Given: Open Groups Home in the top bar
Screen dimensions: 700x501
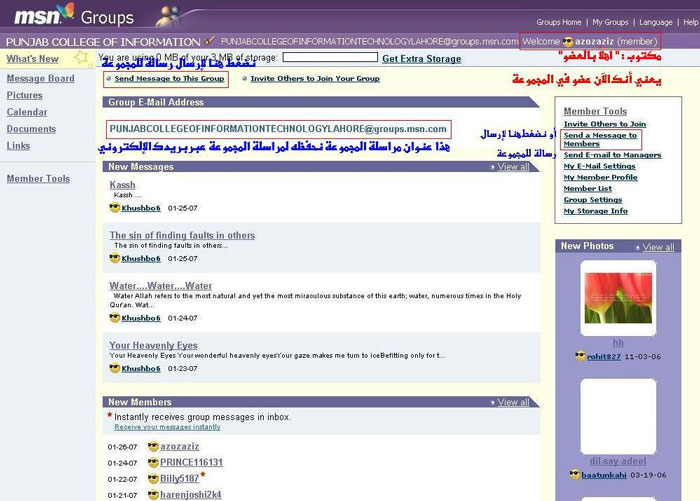Looking at the screenshot, I should [558, 22].
